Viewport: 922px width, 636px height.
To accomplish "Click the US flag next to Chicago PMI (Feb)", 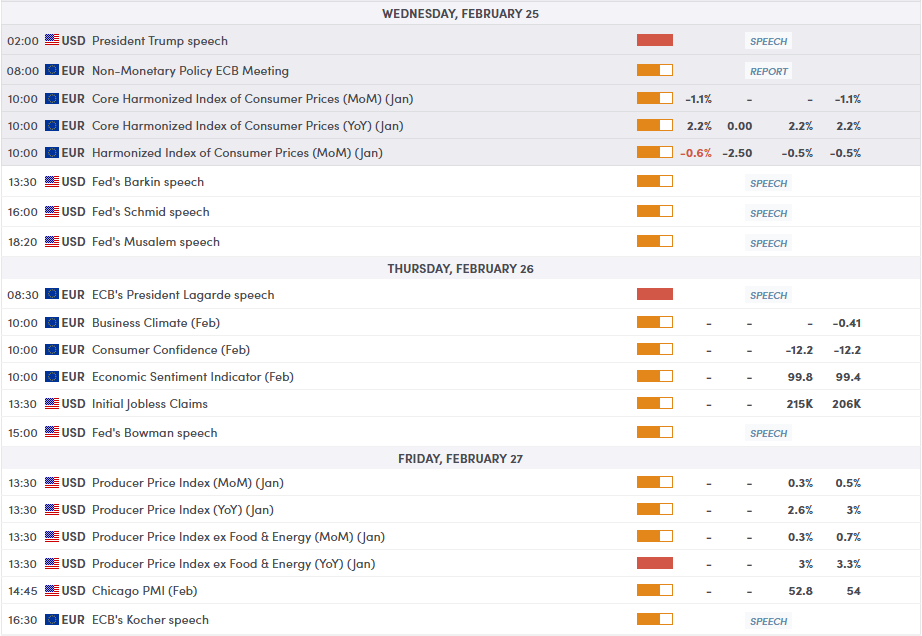I will click(x=52, y=590).
